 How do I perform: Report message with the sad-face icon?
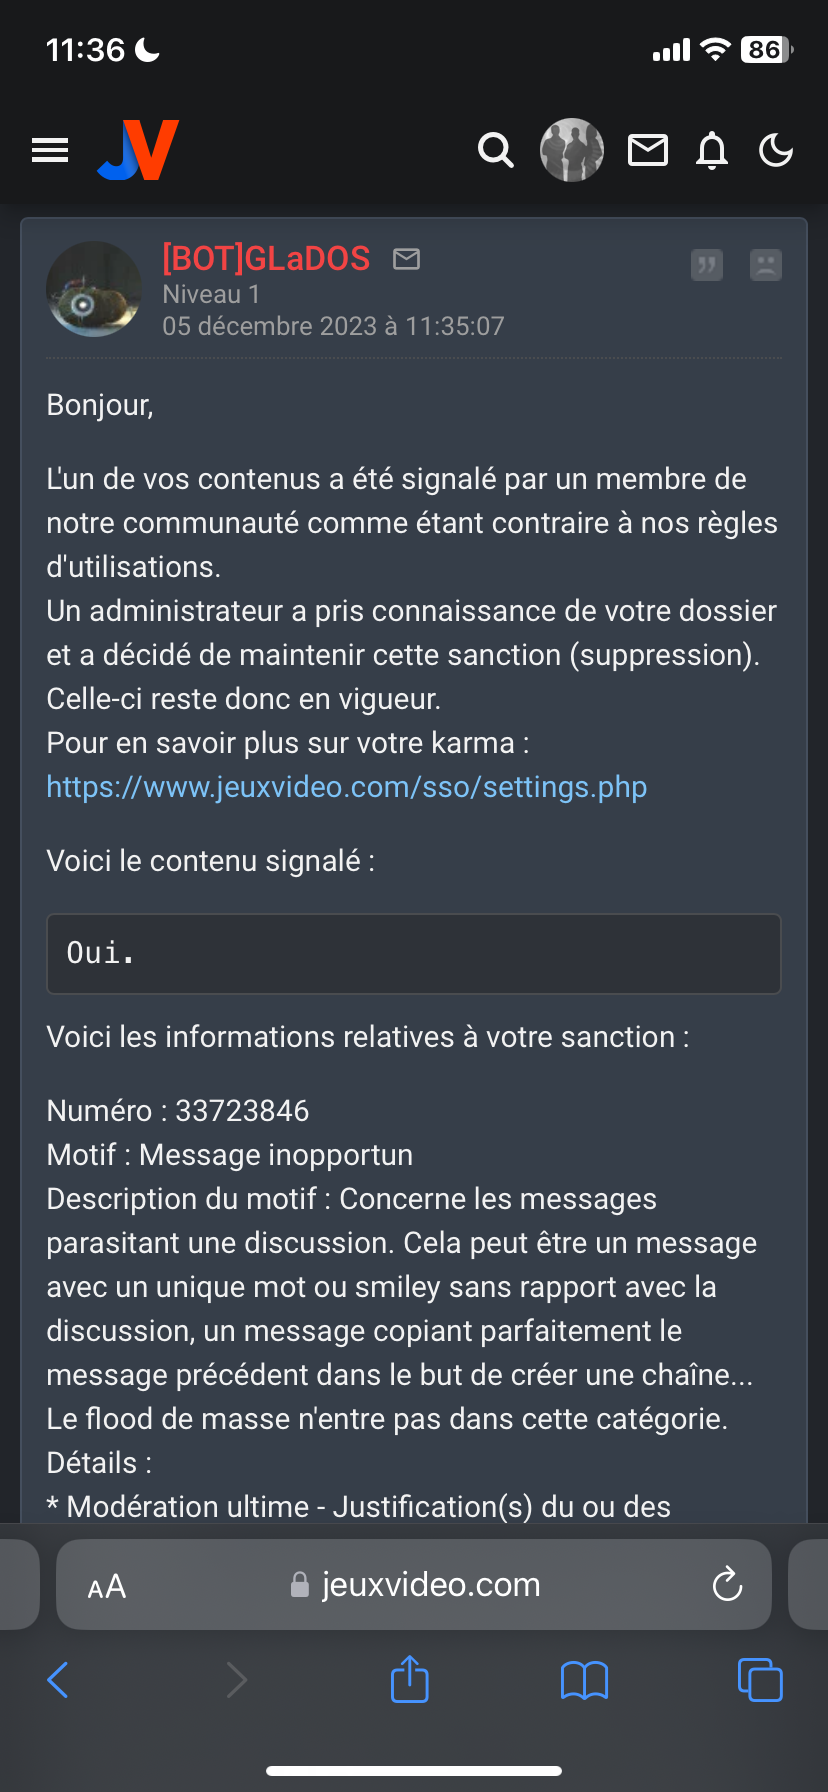click(x=766, y=265)
